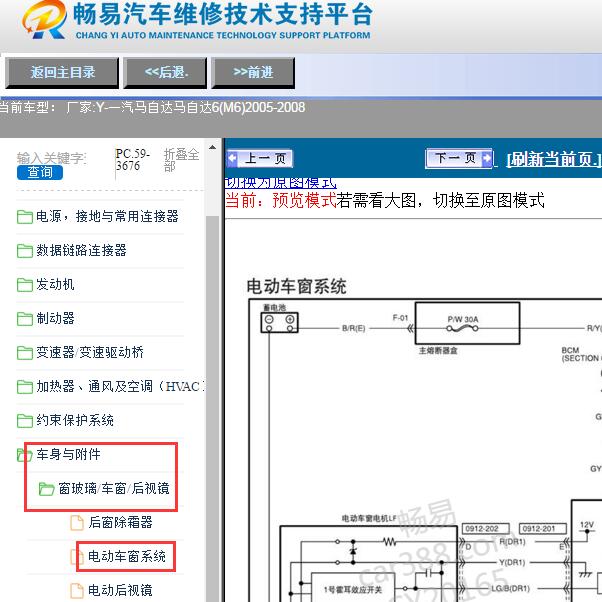Go back with <<后退 button
The width and height of the screenshot is (602, 602).
(x=165, y=73)
